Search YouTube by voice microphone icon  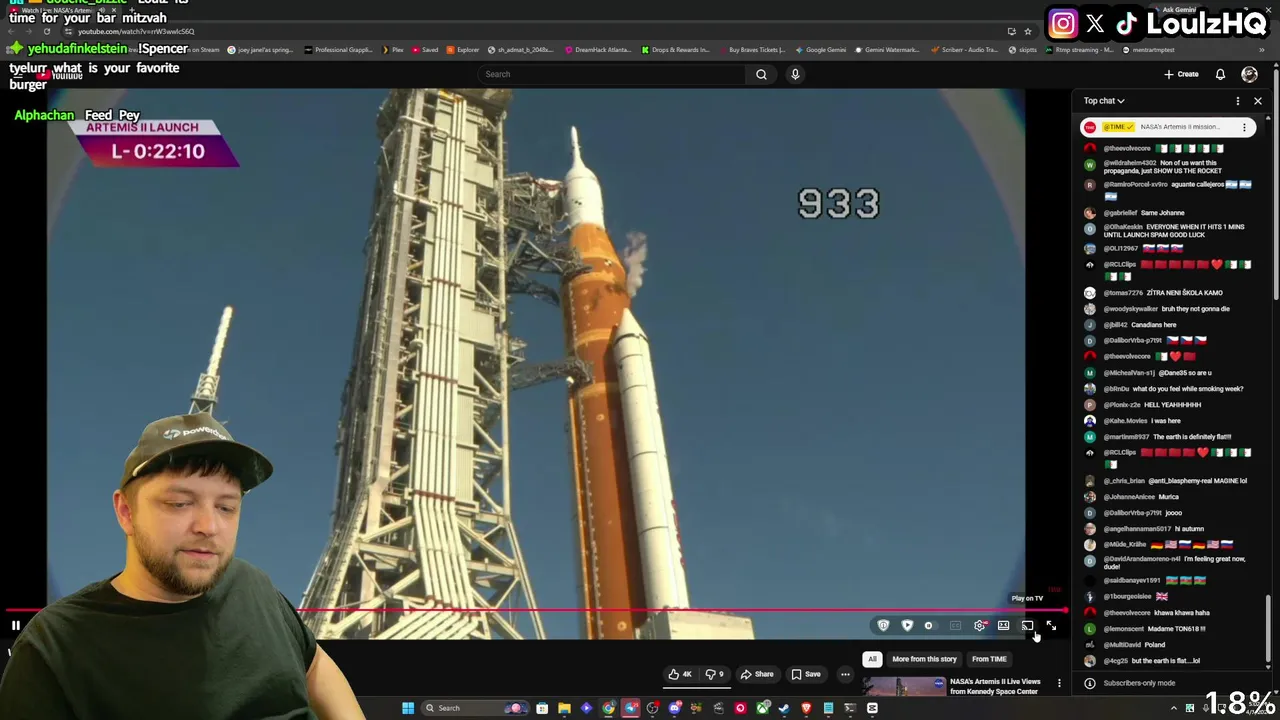(x=795, y=74)
